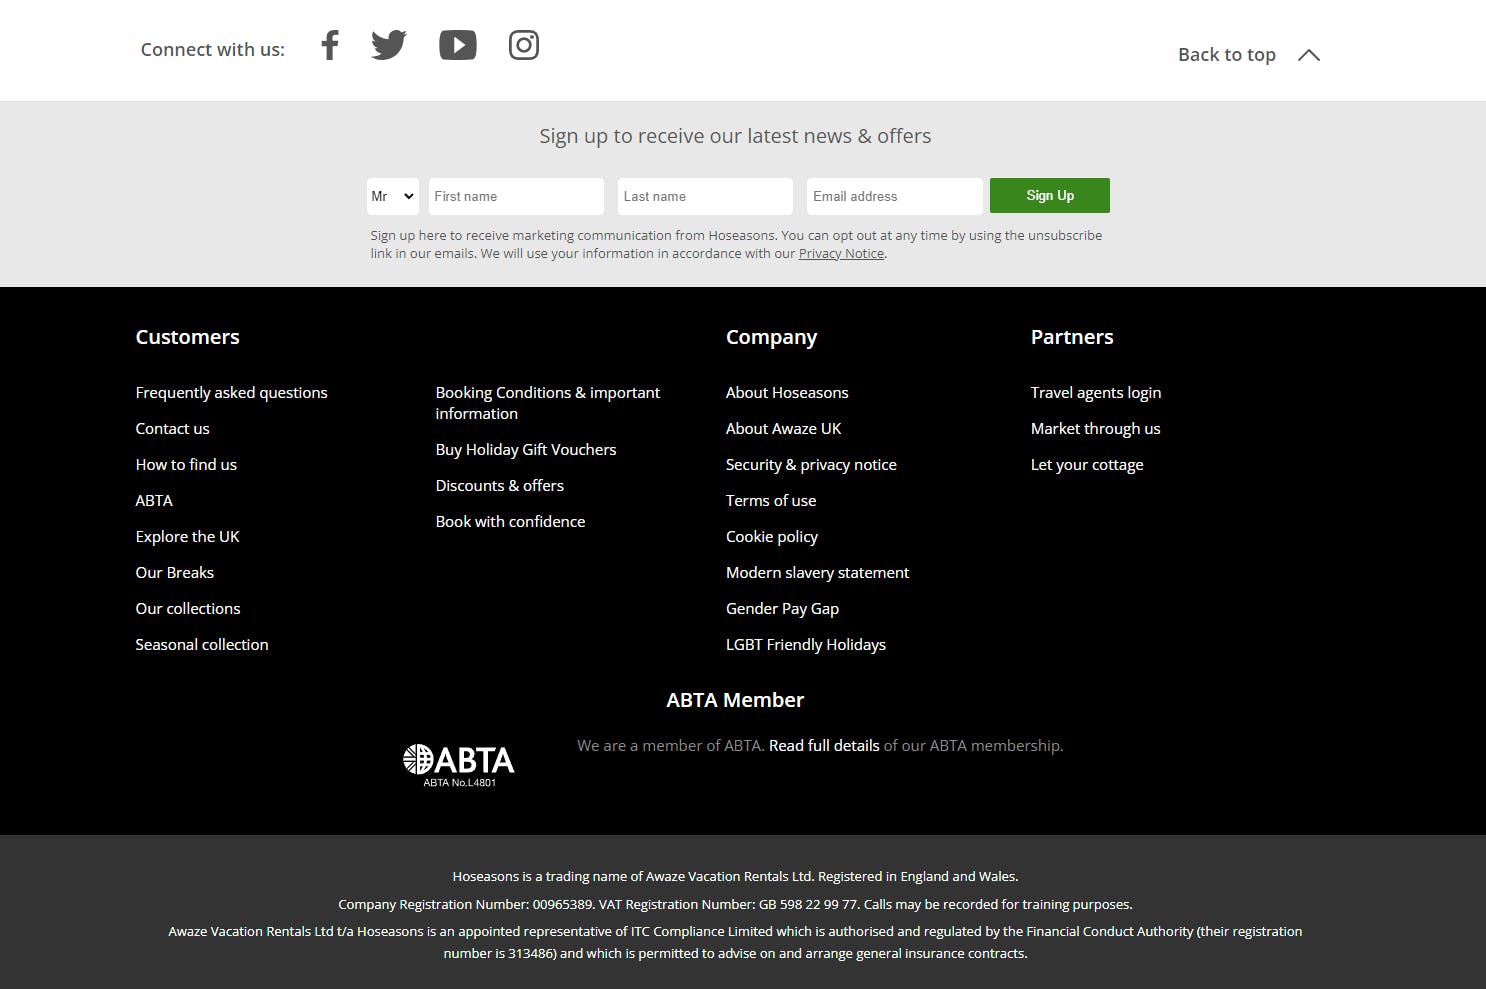The width and height of the screenshot is (1486, 989).
Task: Click the Connect with us label
Action: pyautogui.click(x=213, y=50)
